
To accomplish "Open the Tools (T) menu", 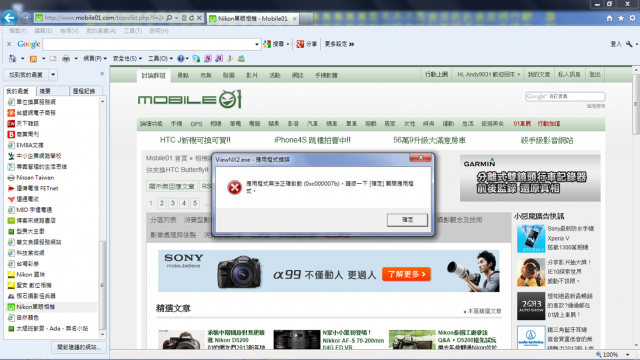I will click(x=133, y=31).
